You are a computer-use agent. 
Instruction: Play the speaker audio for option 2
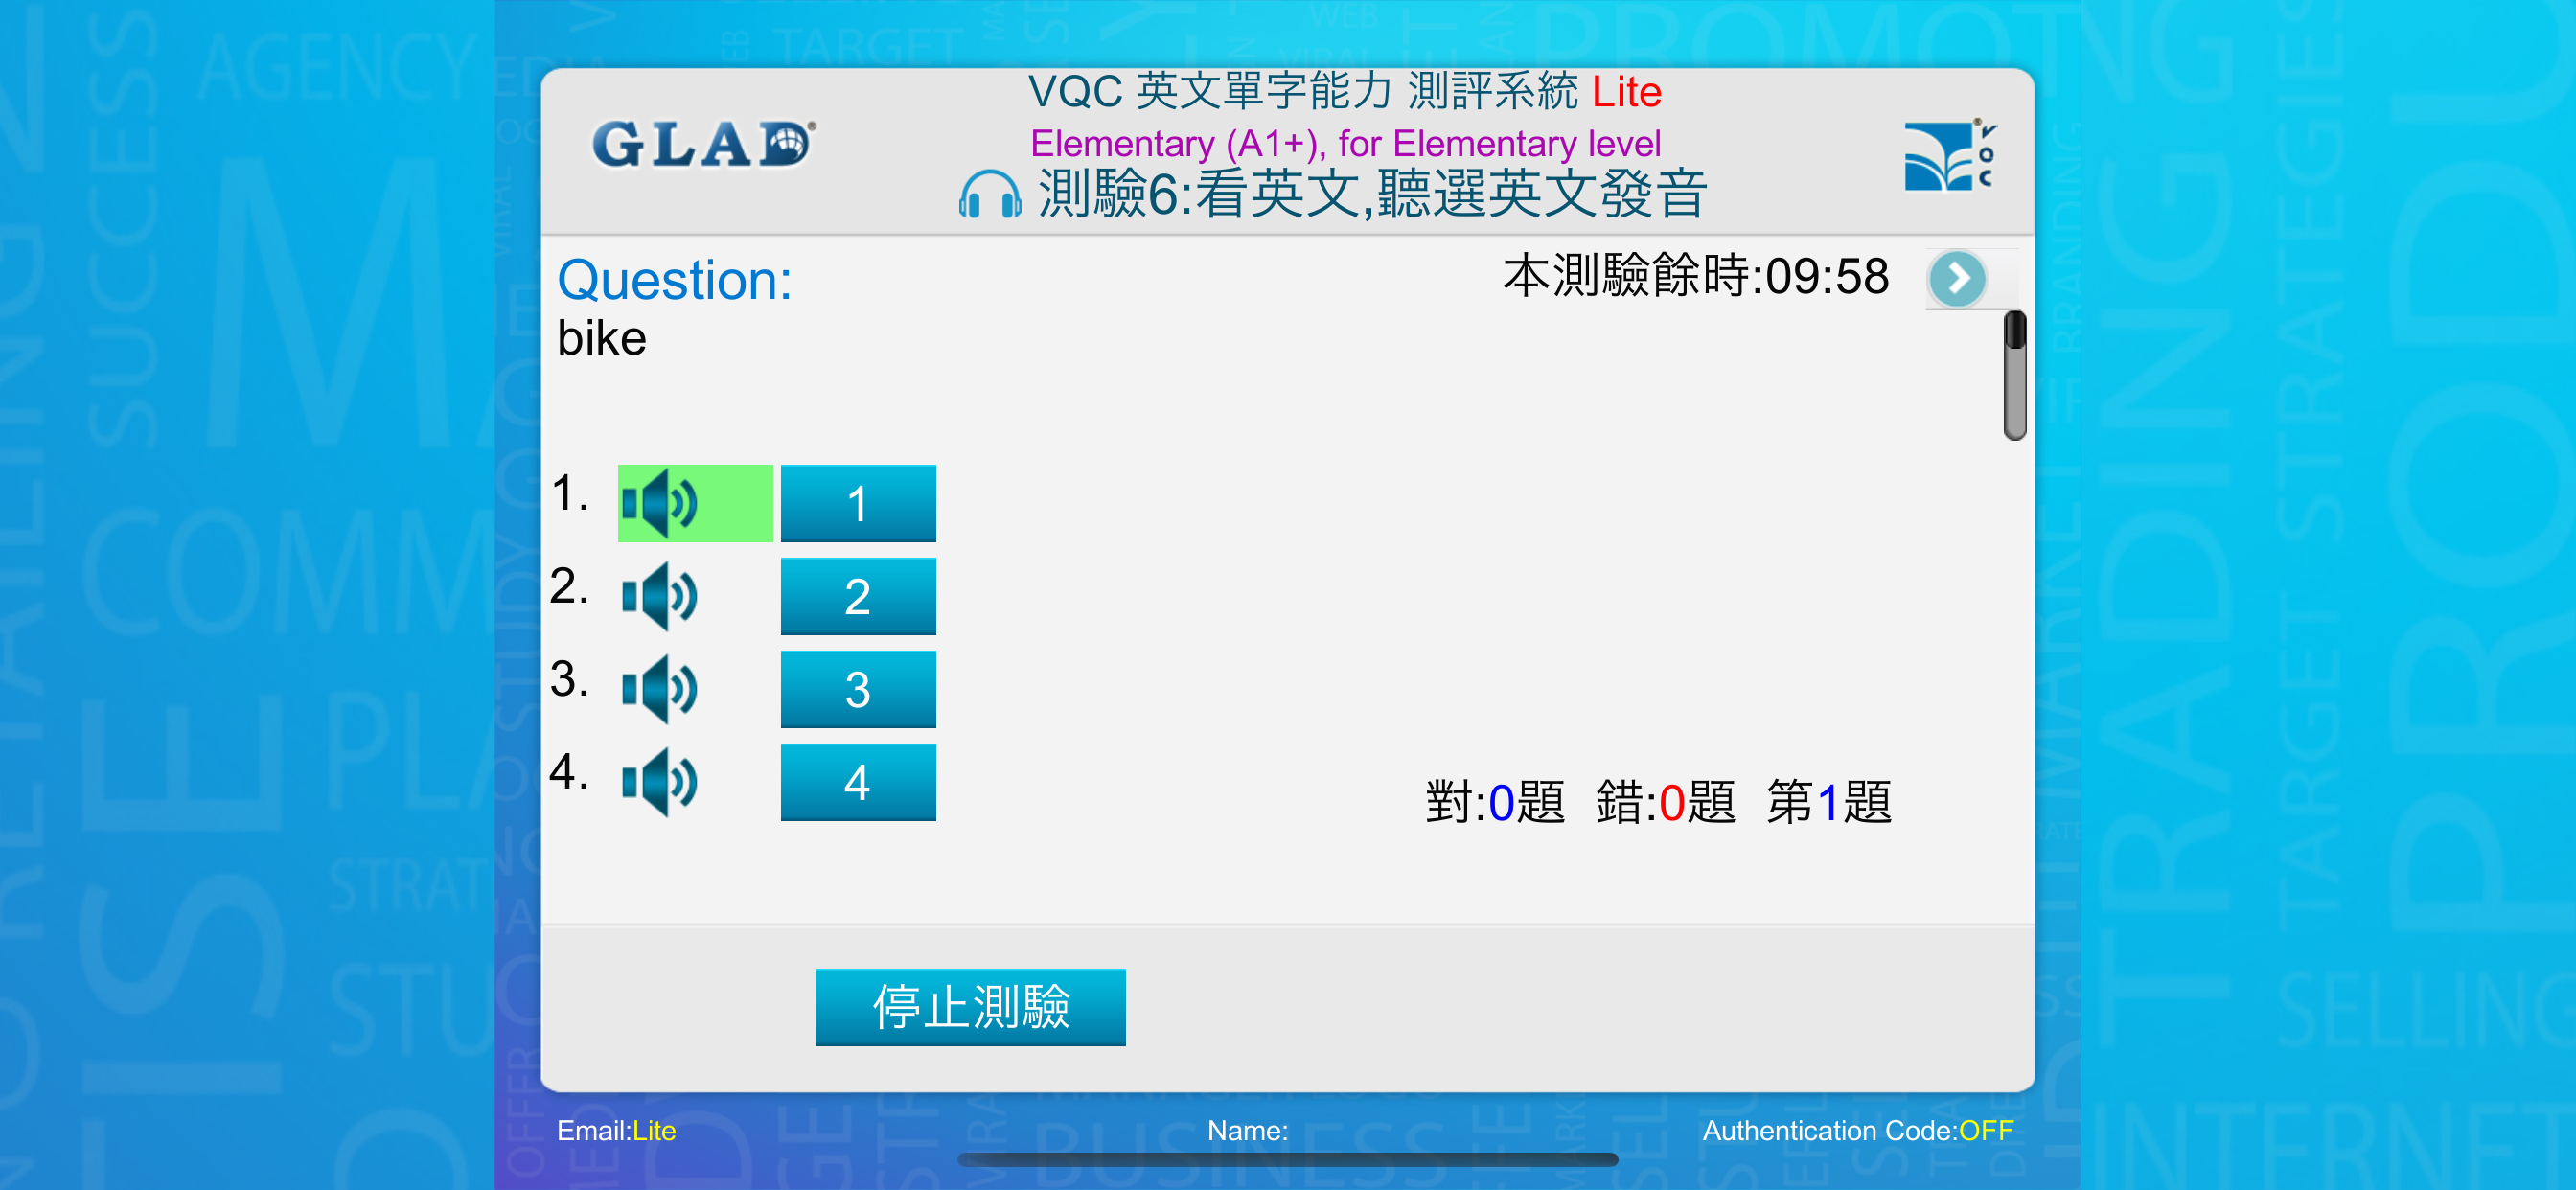(660, 596)
